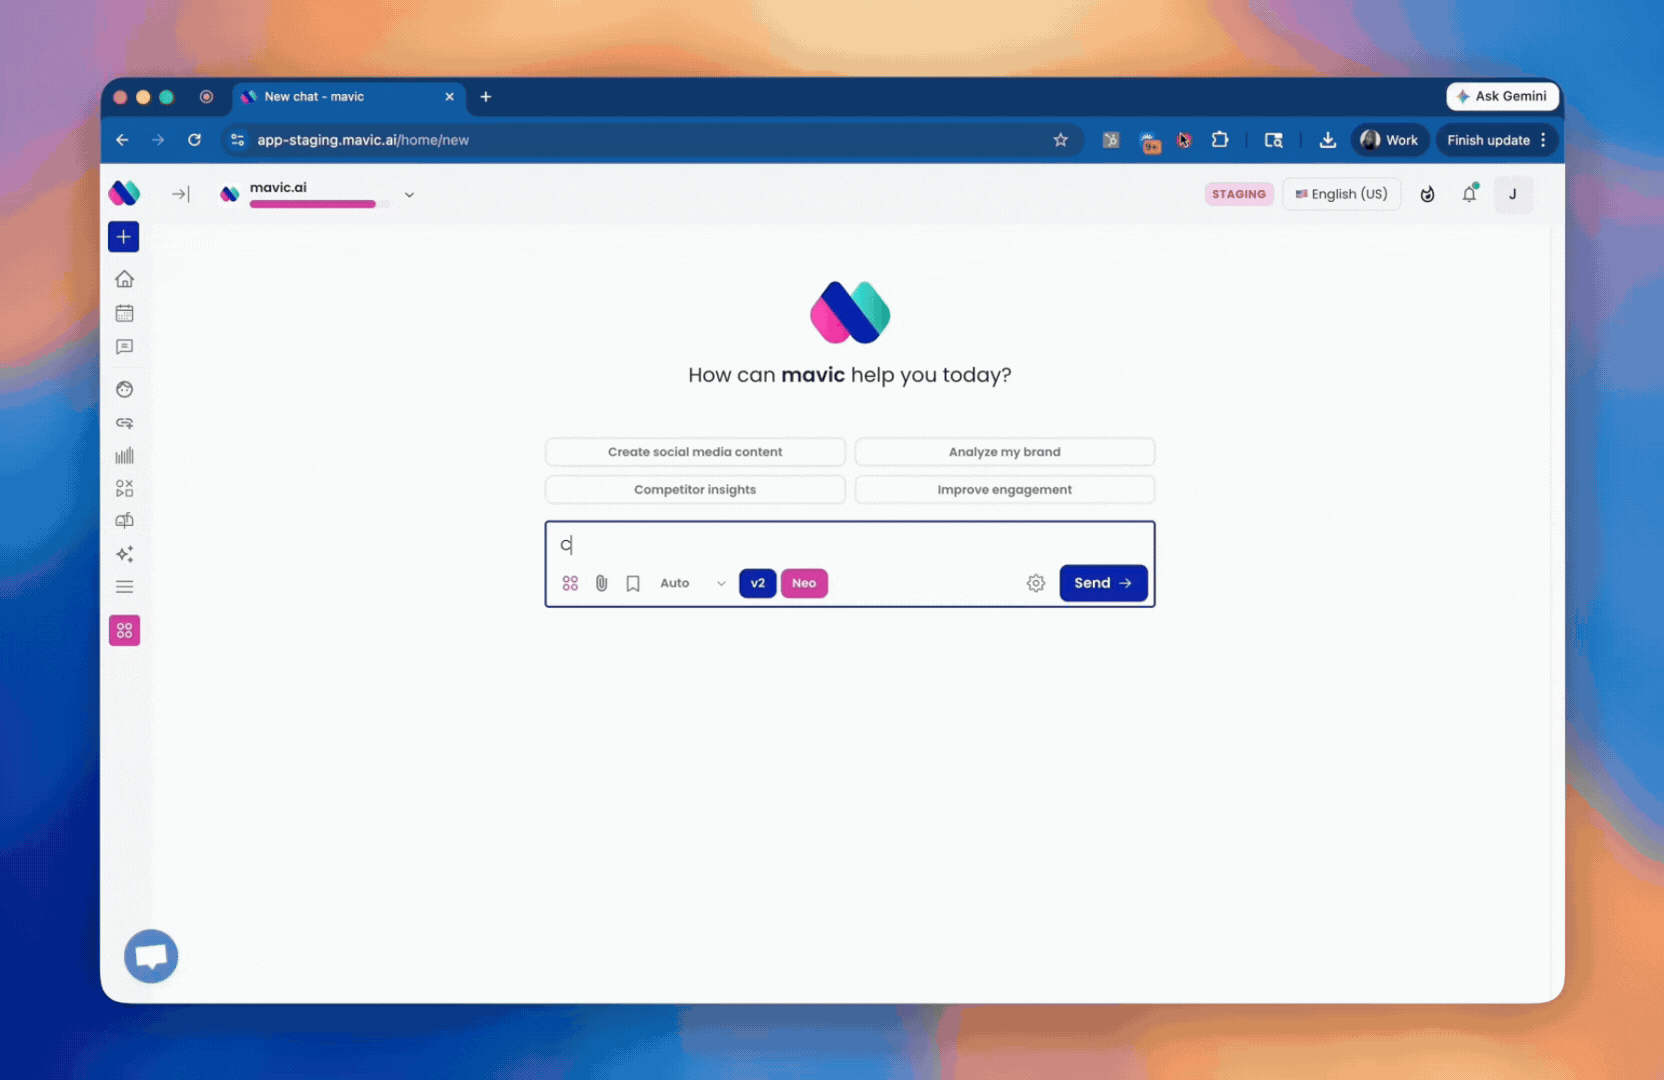Open the link icon in the sidebar
The width and height of the screenshot is (1664, 1080).
pyautogui.click(x=124, y=423)
